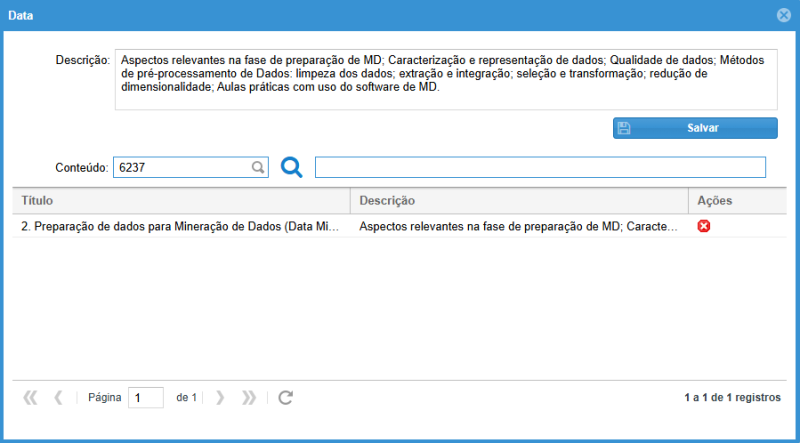Go to the next page
Viewport: 800px width, 443px height.
220,397
